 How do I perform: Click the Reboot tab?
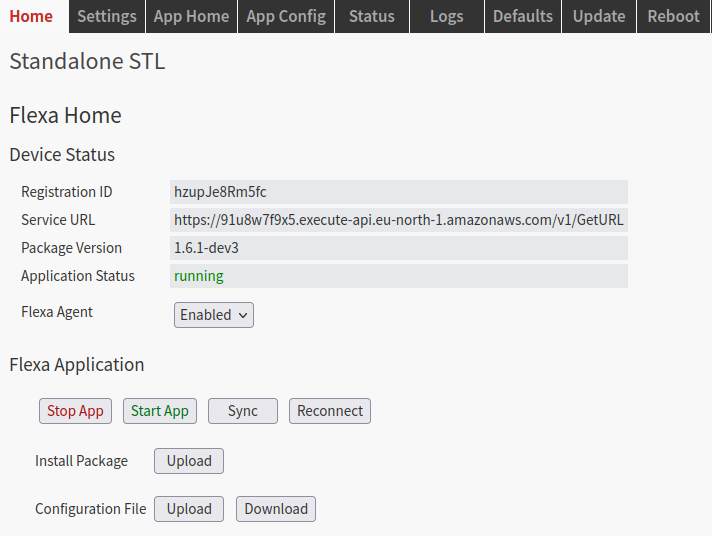tap(673, 16)
